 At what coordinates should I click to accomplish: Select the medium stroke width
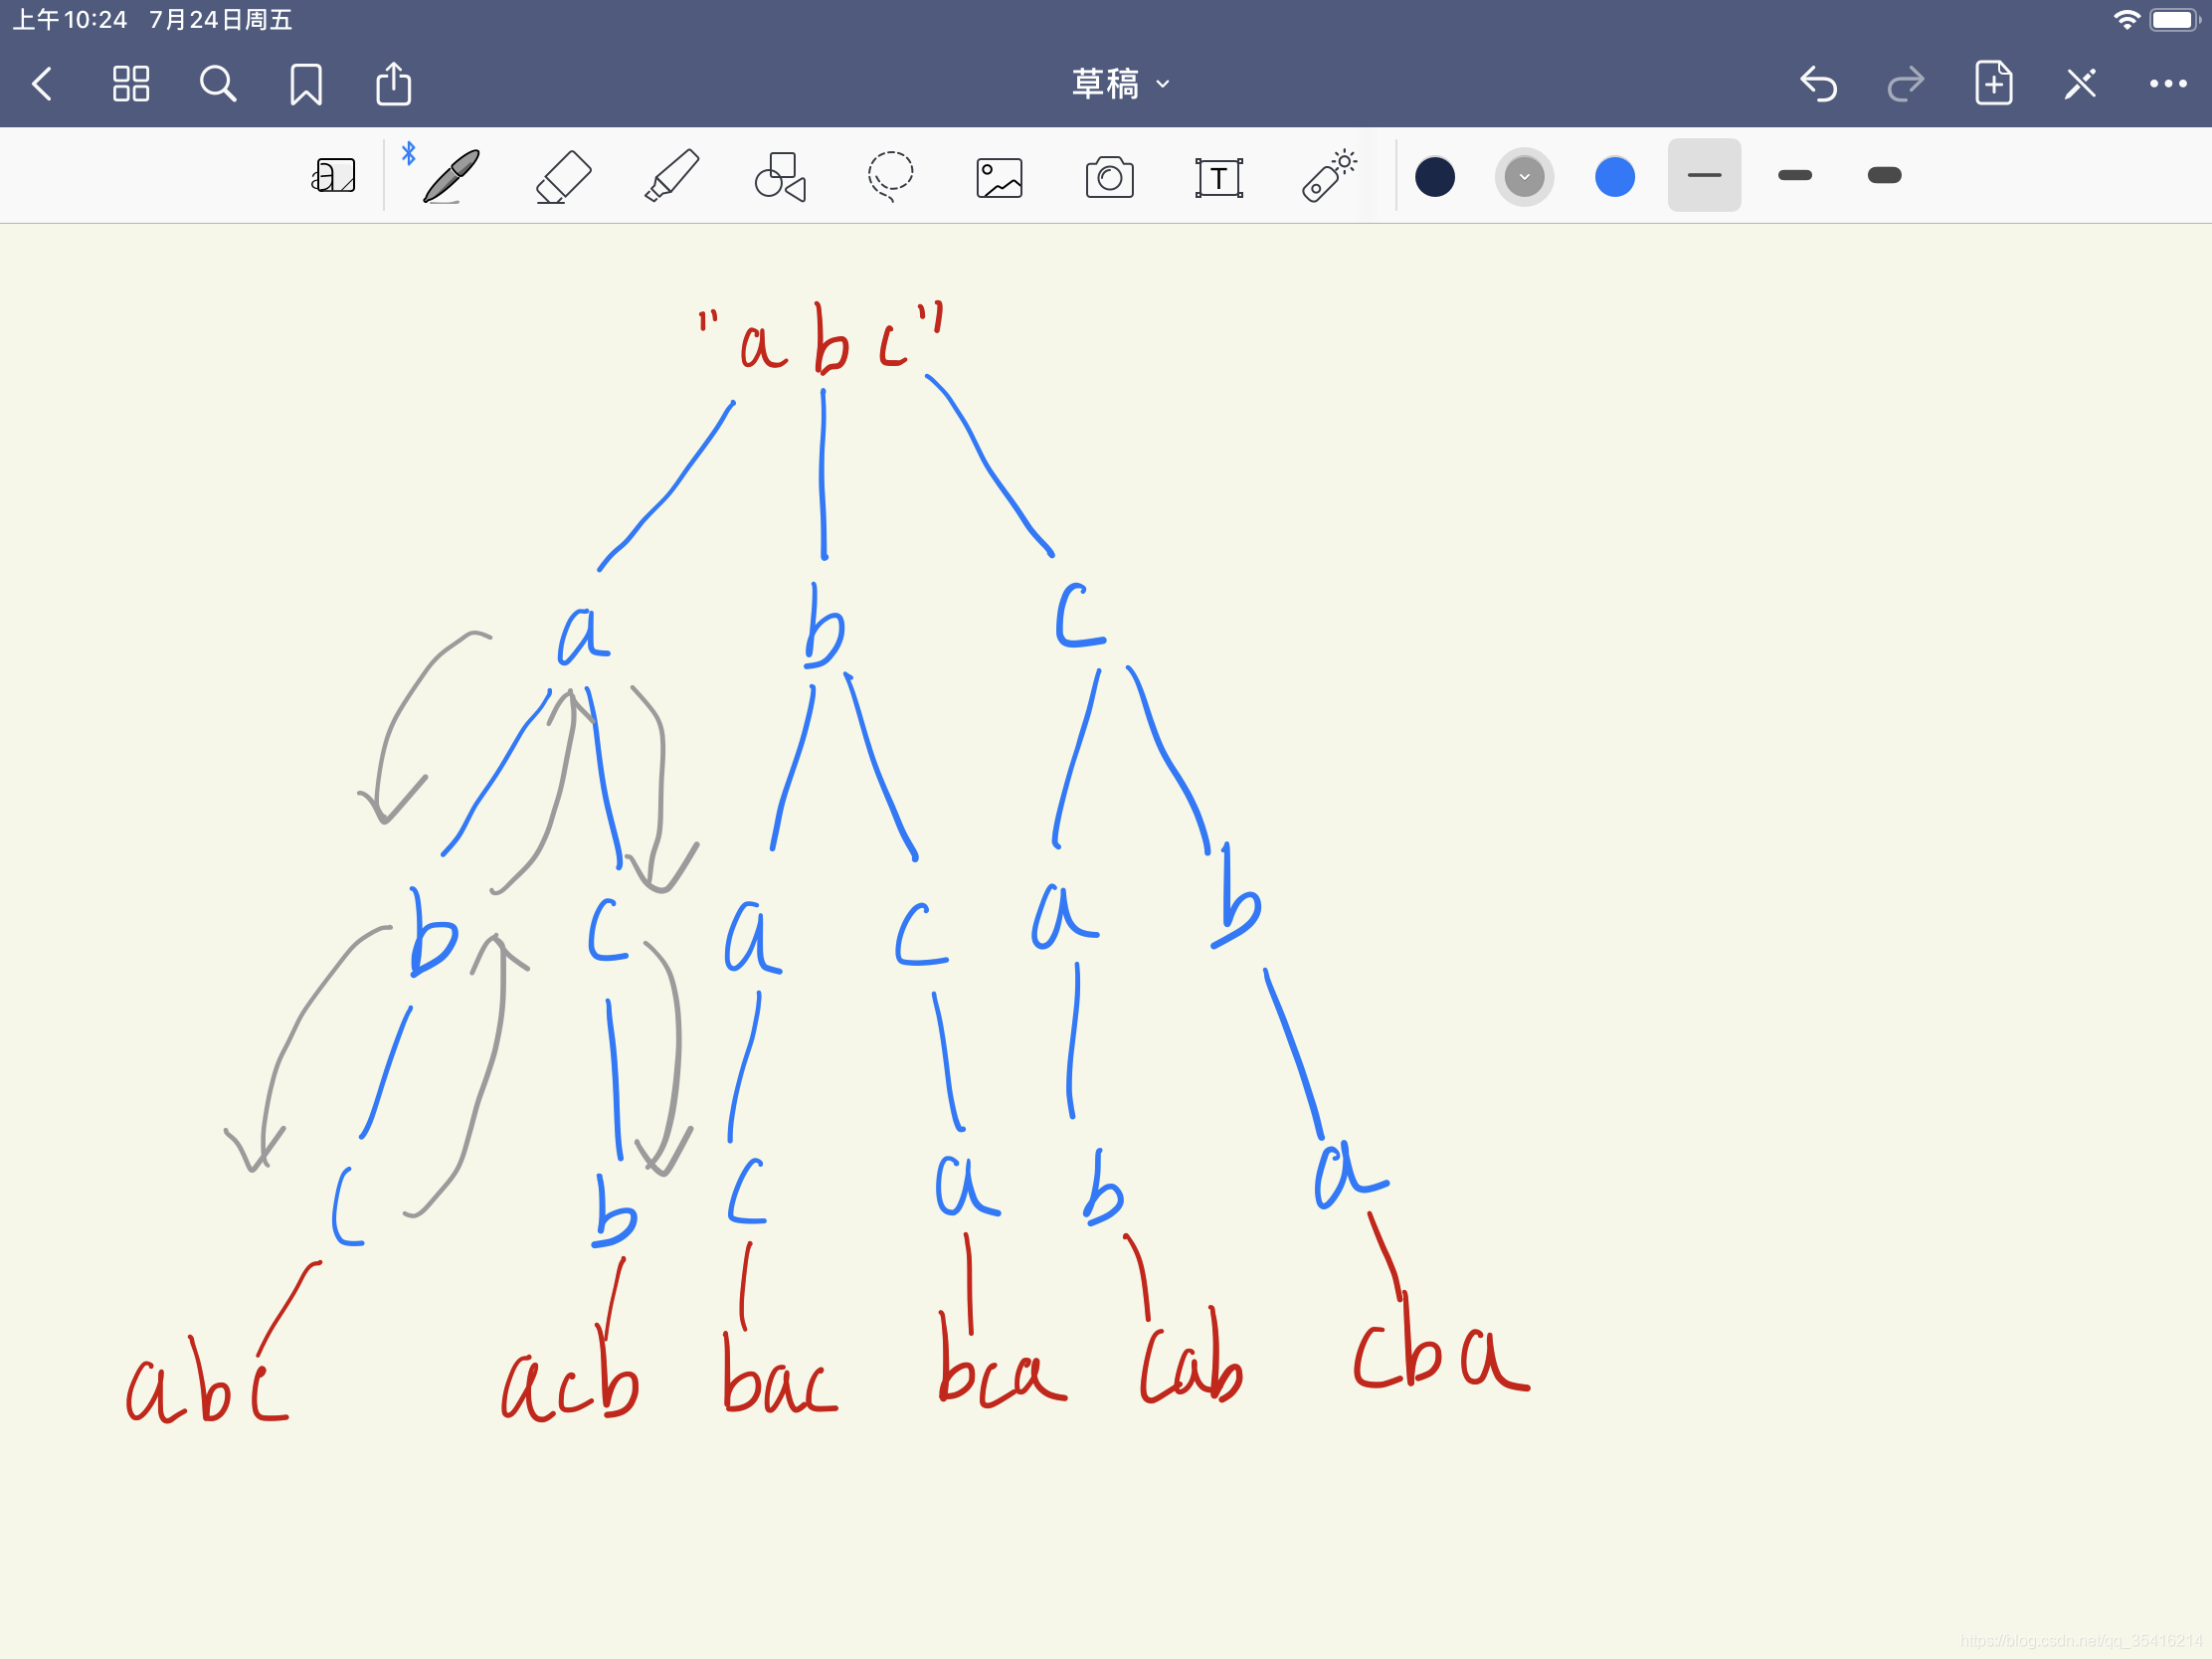tap(1795, 175)
